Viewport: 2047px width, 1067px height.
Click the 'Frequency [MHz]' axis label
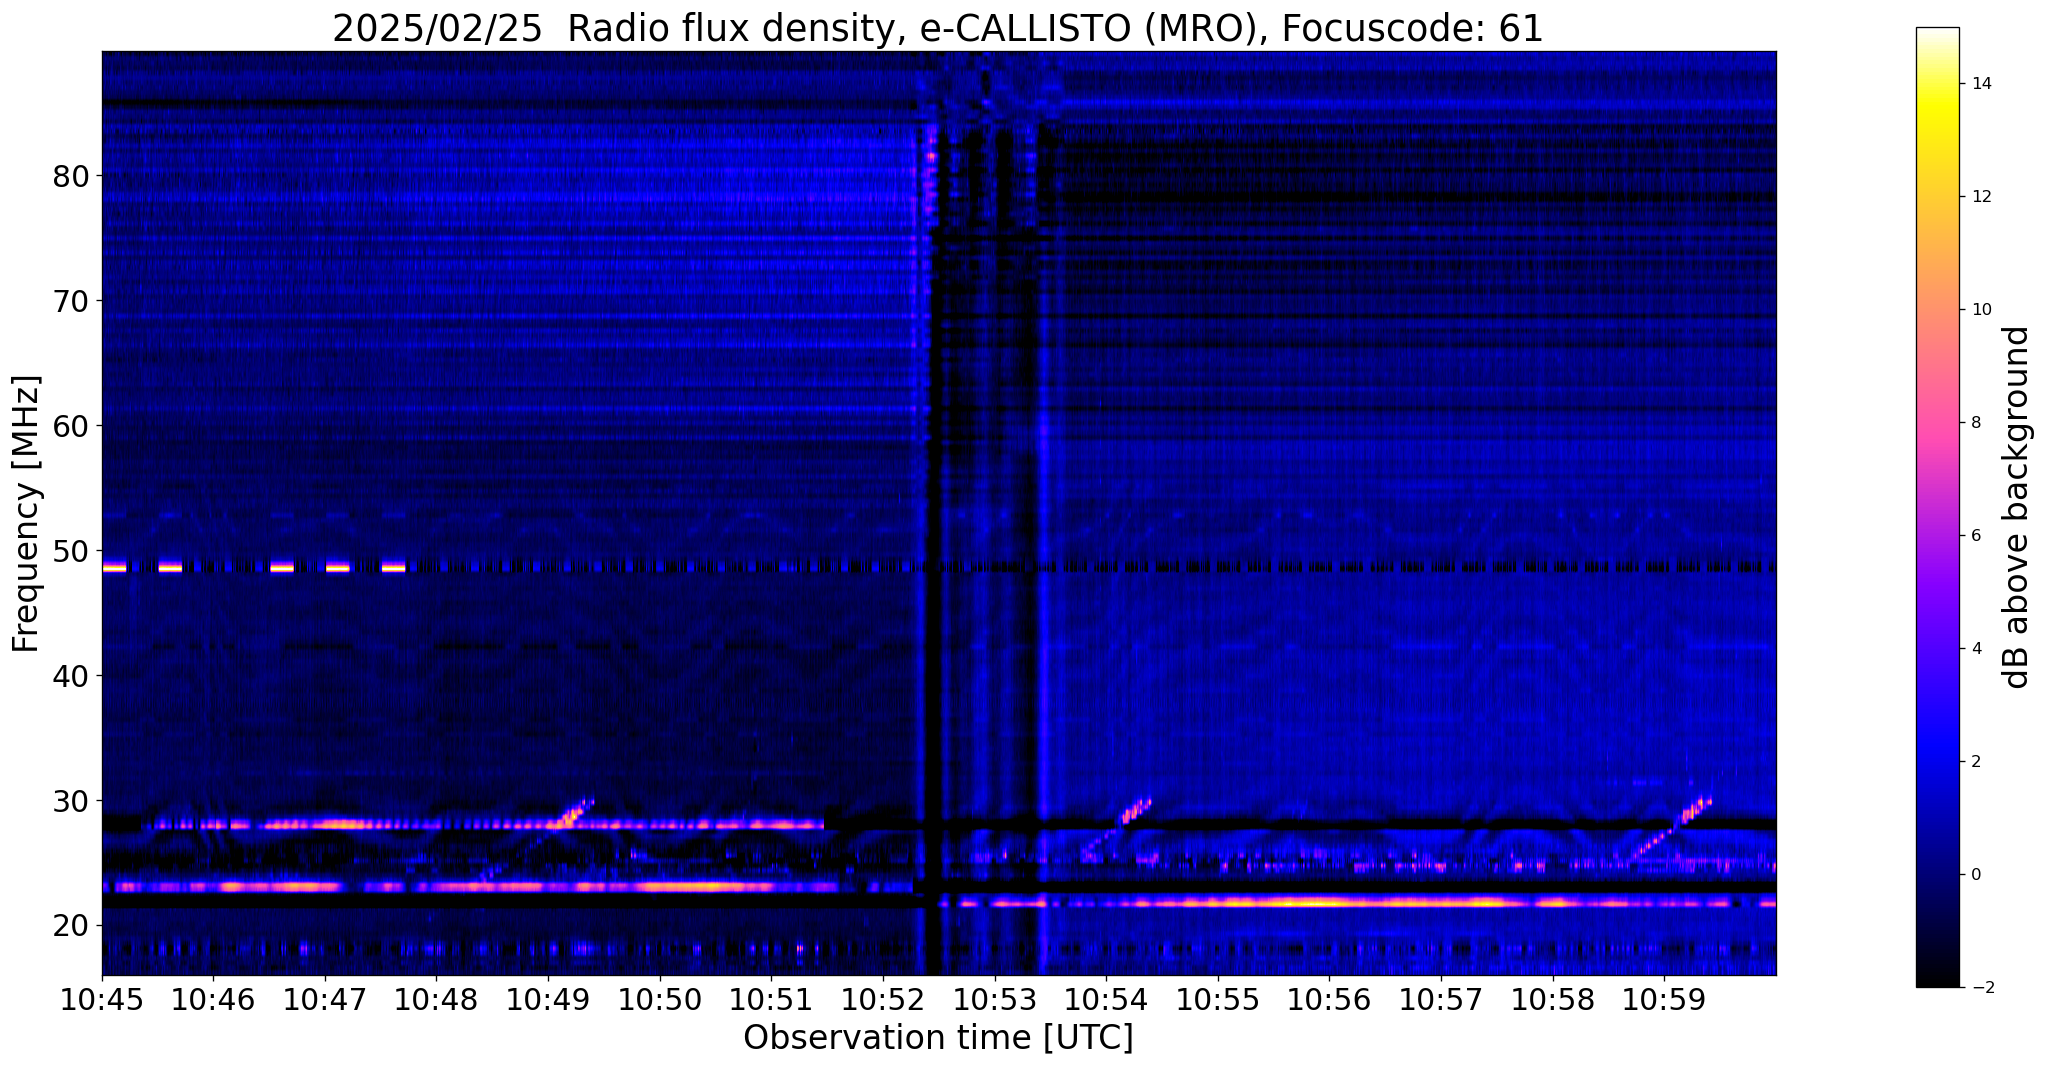tap(27, 513)
